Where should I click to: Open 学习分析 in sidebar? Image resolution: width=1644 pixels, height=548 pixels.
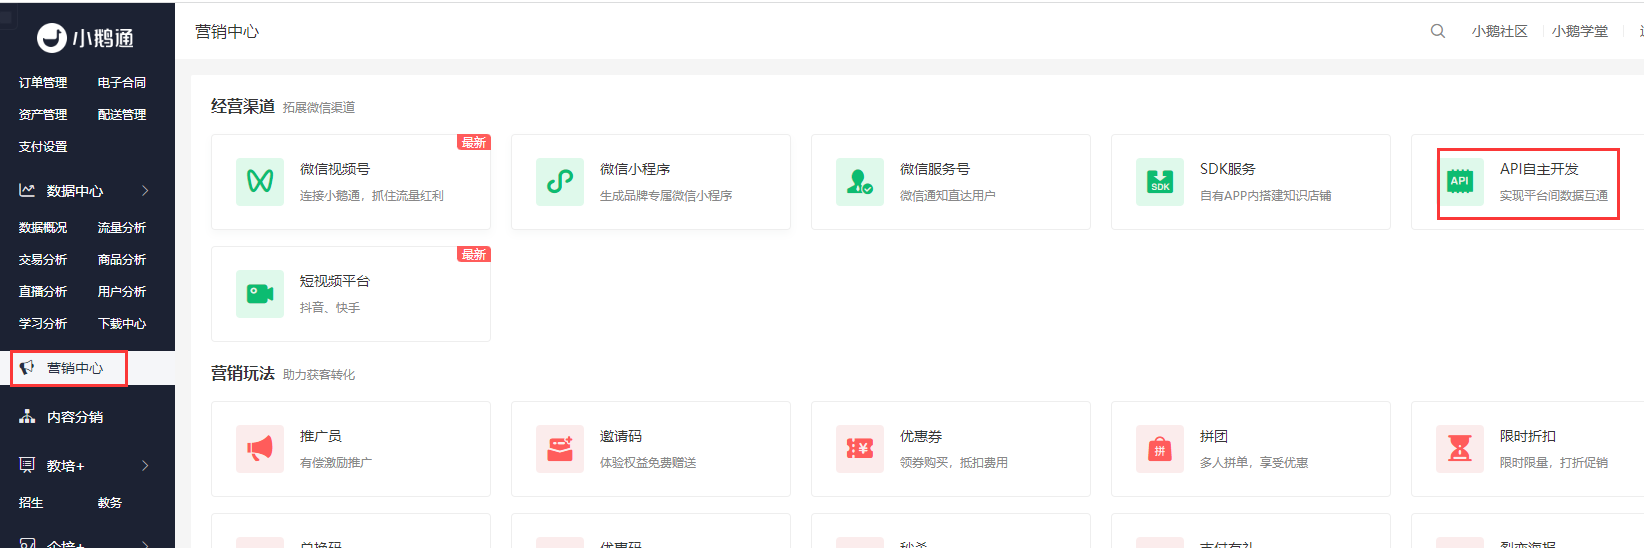pos(43,324)
